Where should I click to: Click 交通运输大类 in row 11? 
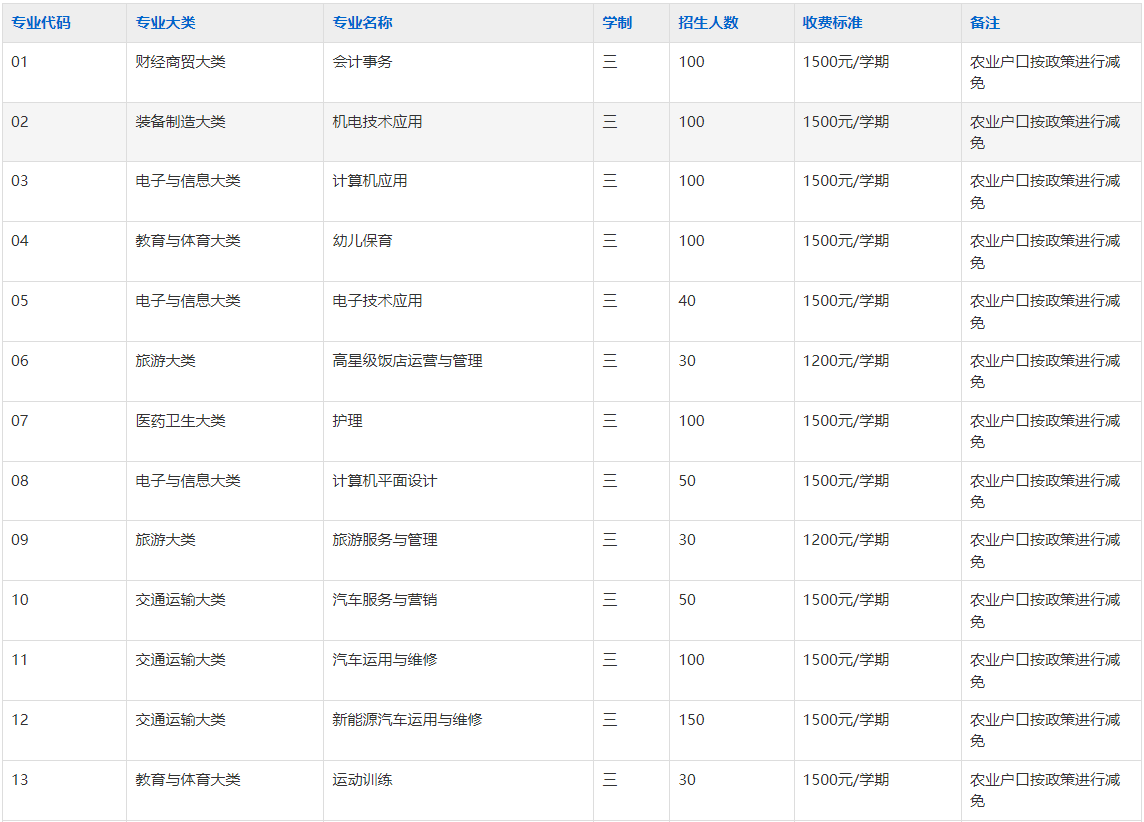[180, 659]
